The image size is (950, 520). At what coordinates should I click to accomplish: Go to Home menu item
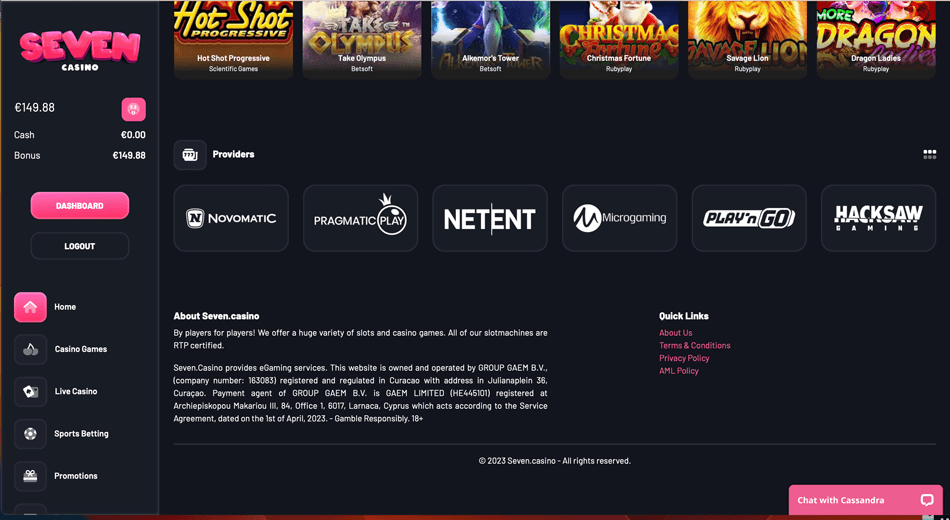(65, 307)
